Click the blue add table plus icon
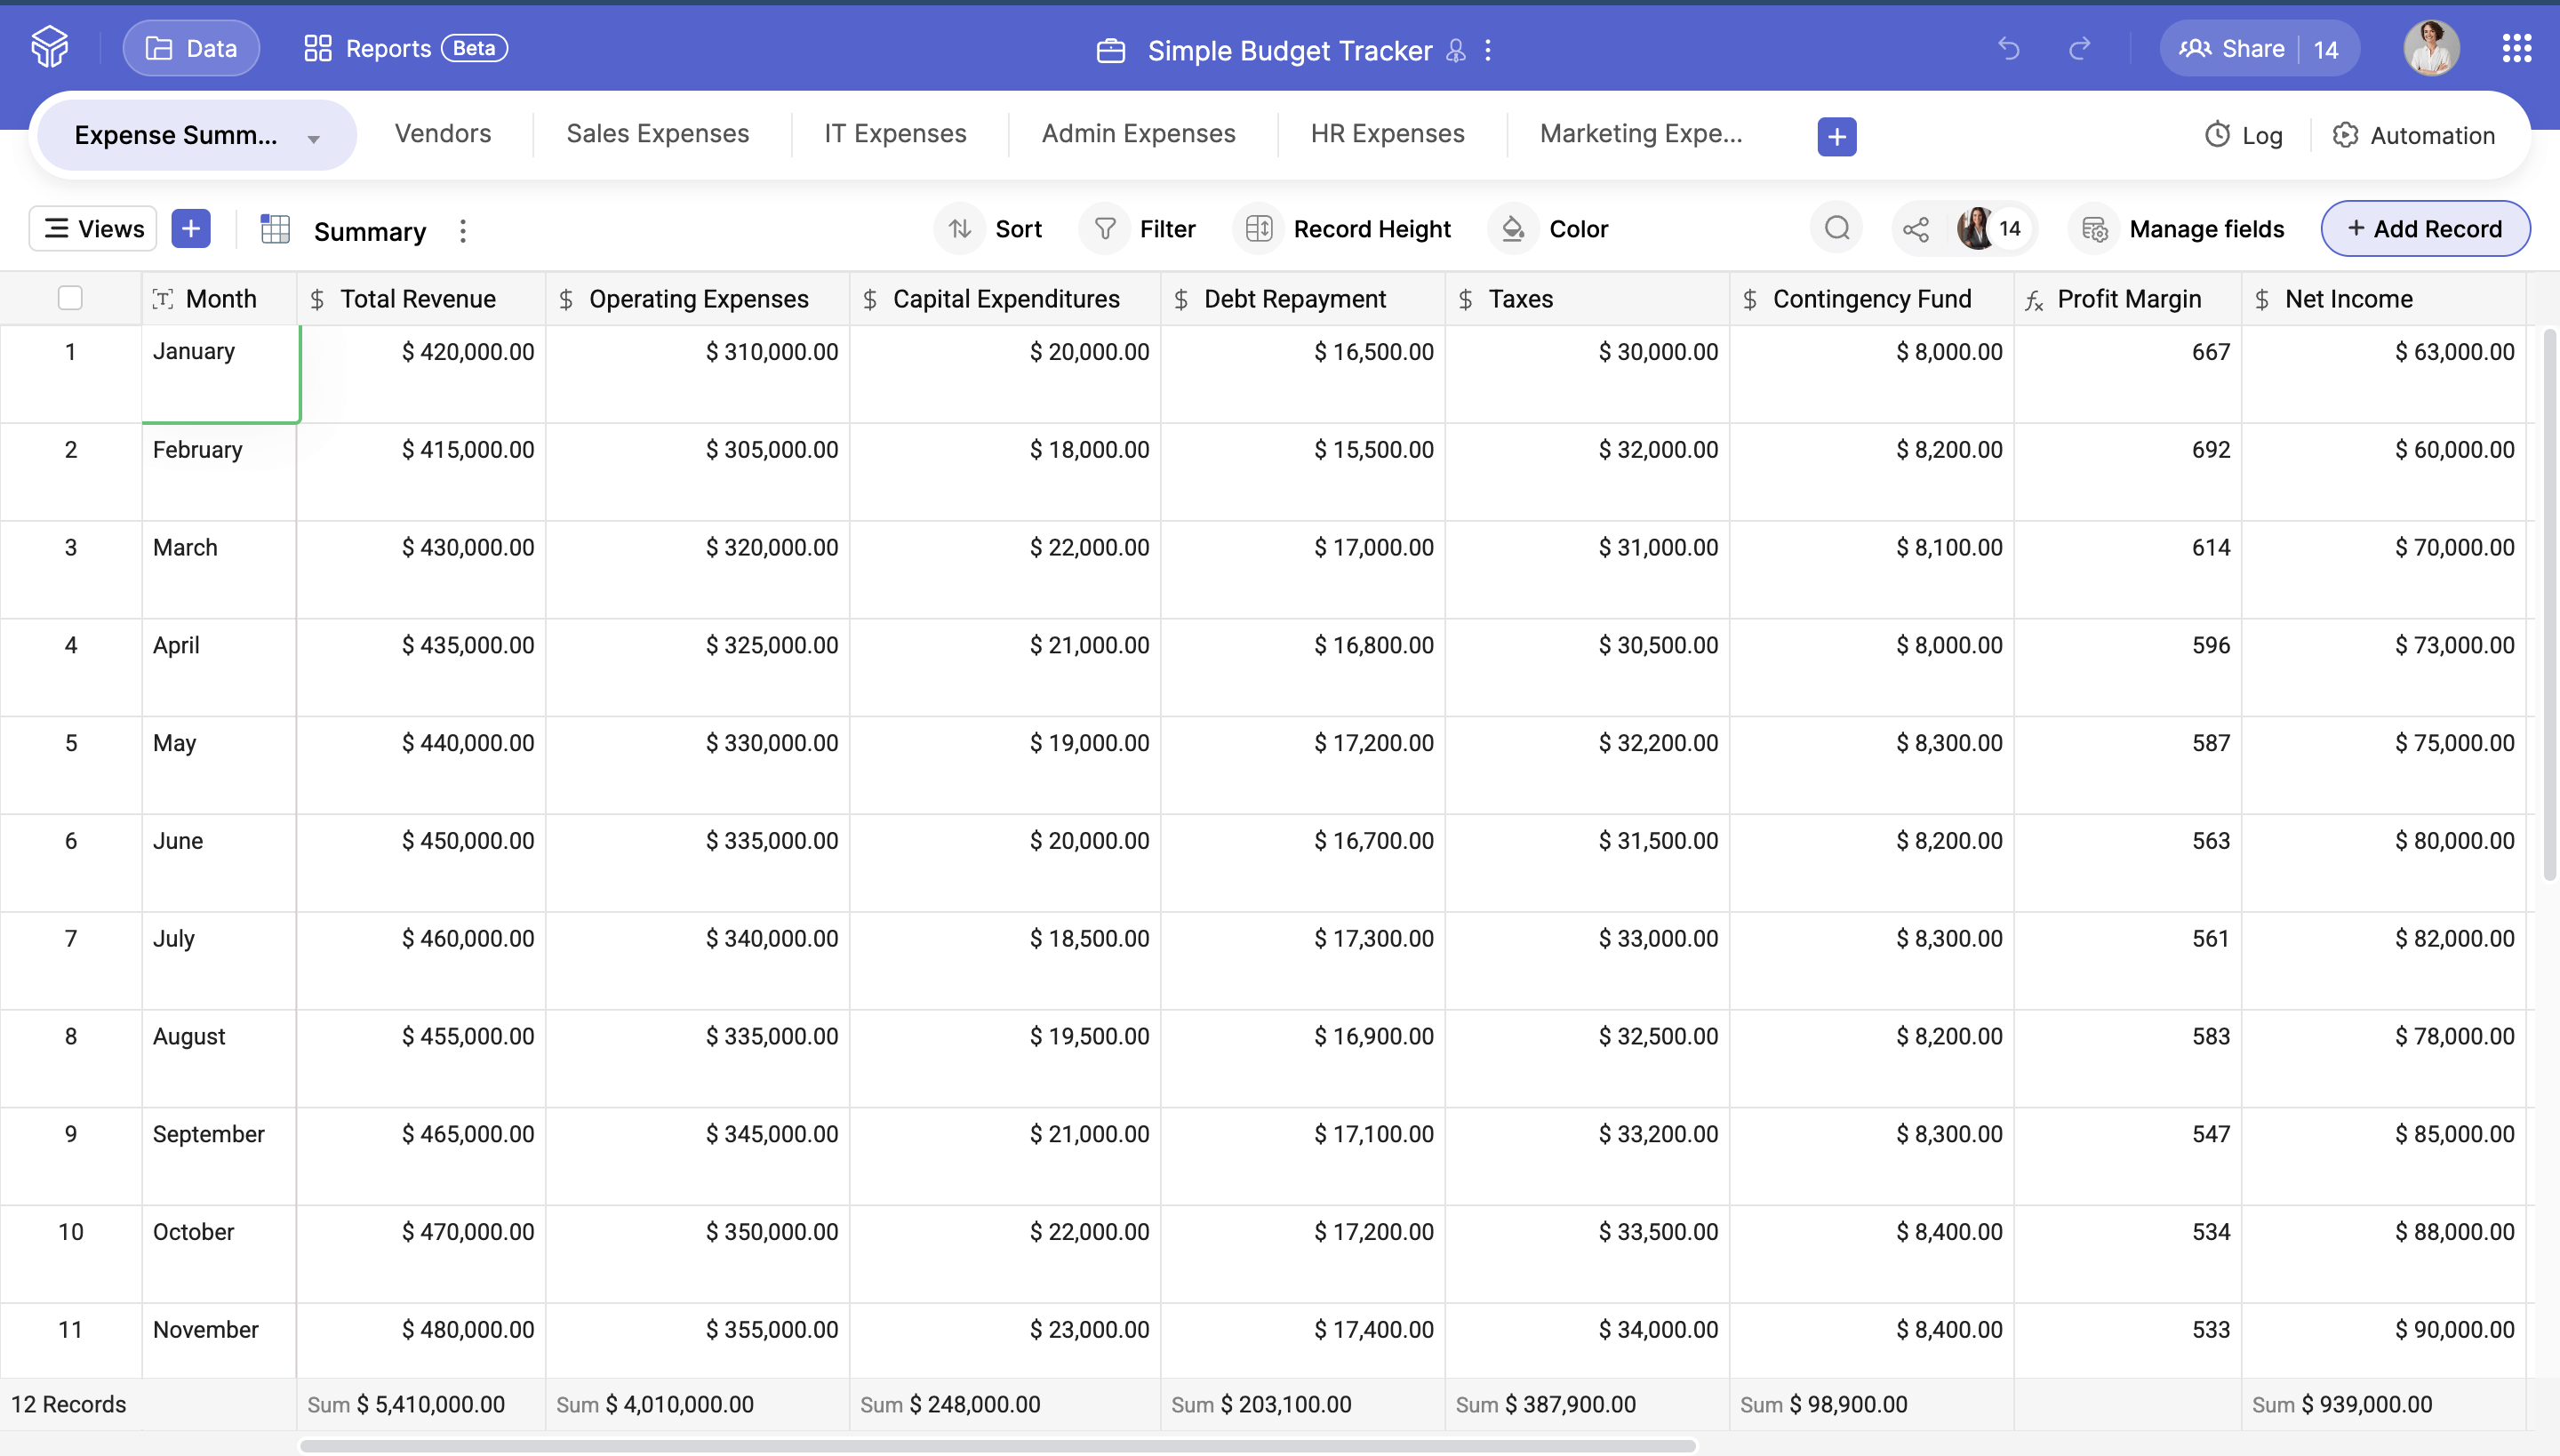 pyautogui.click(x=1836, y=136)
